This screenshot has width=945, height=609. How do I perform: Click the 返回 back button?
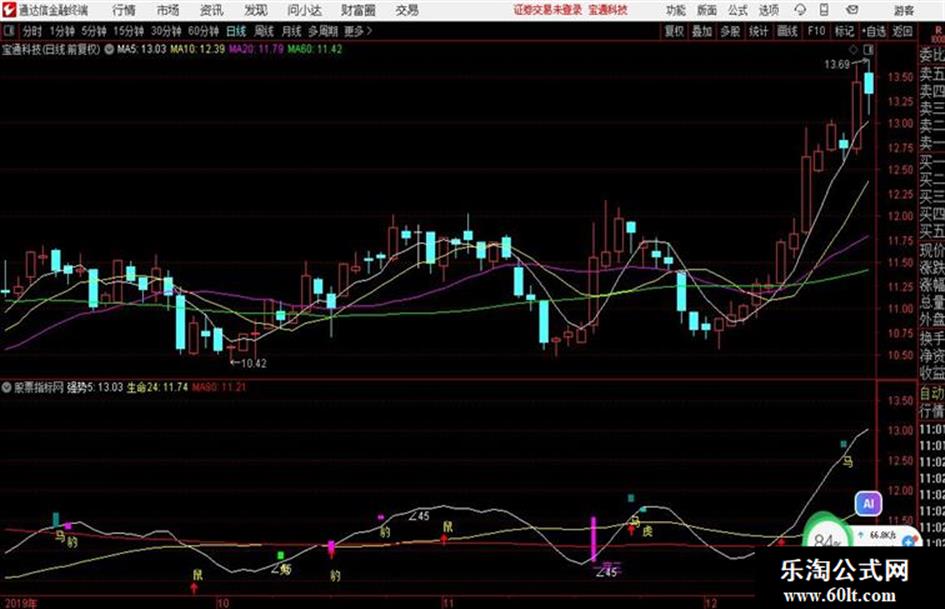(x=902, y=31)
